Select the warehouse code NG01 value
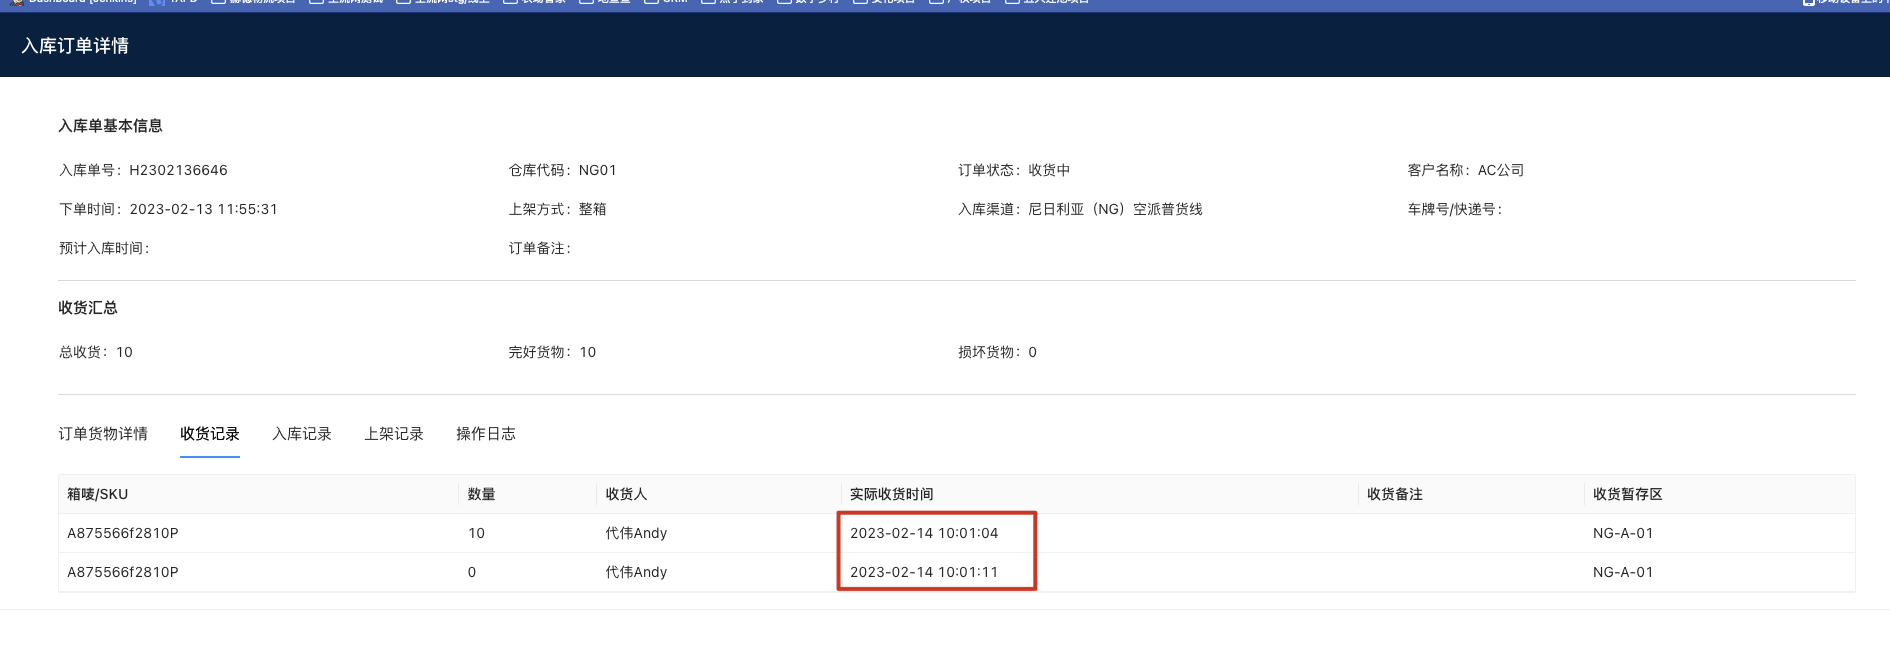The image size is (1890, 668). (598, 170)
